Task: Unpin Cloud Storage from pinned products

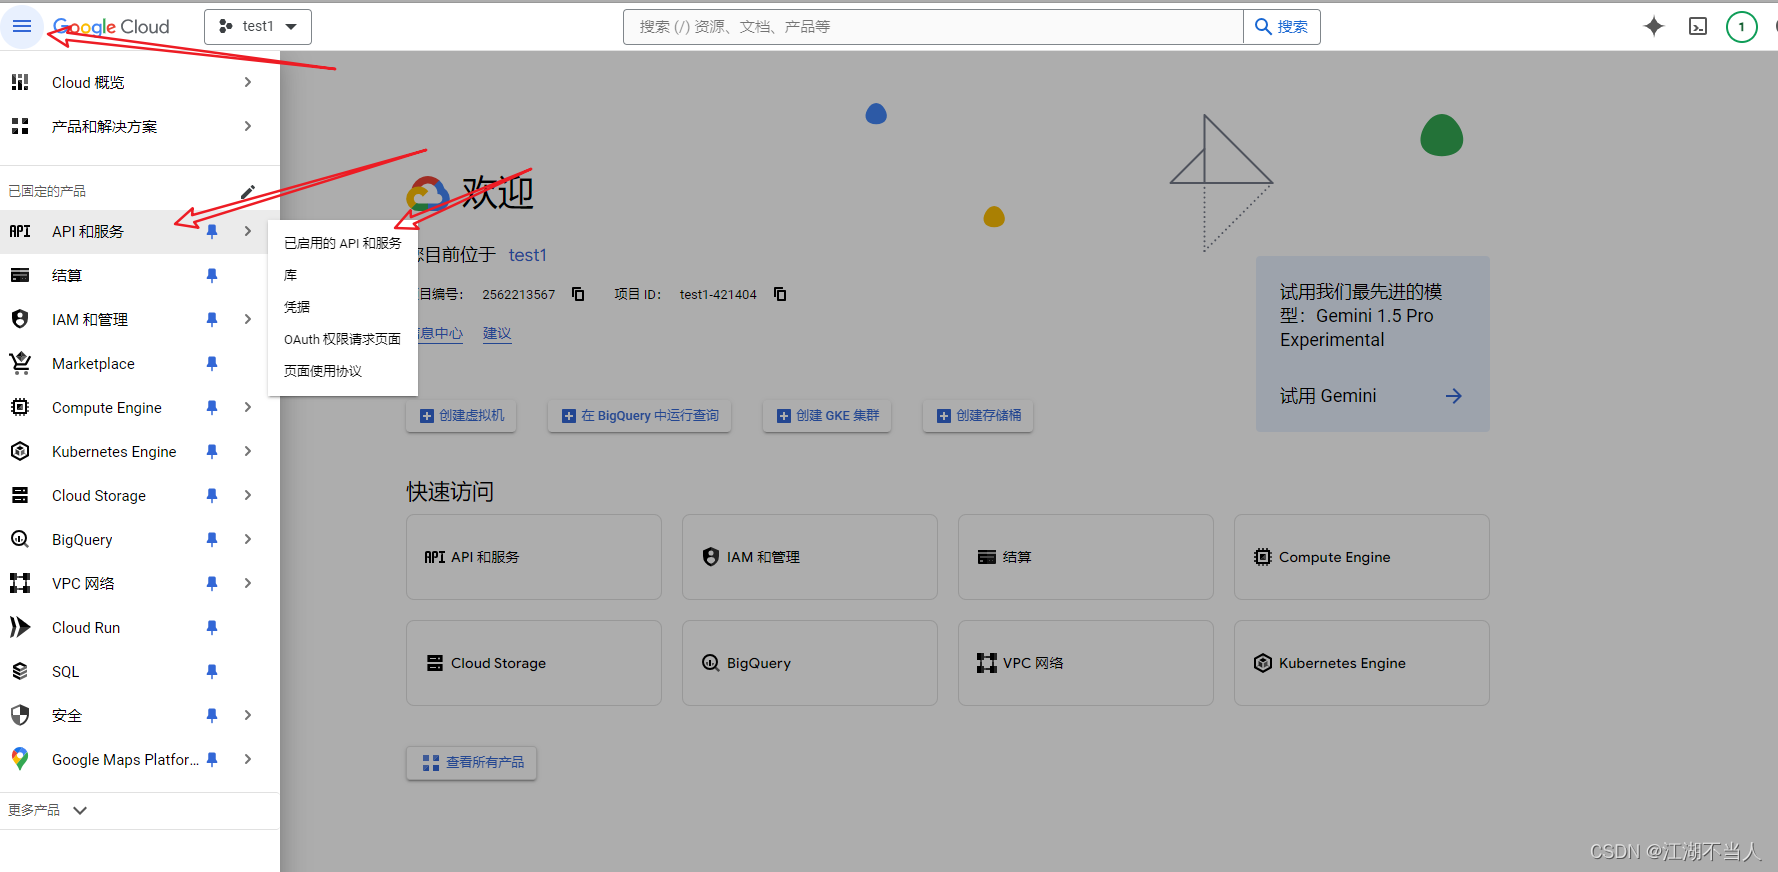Action: pyautogui.click(x=212, y=495)
